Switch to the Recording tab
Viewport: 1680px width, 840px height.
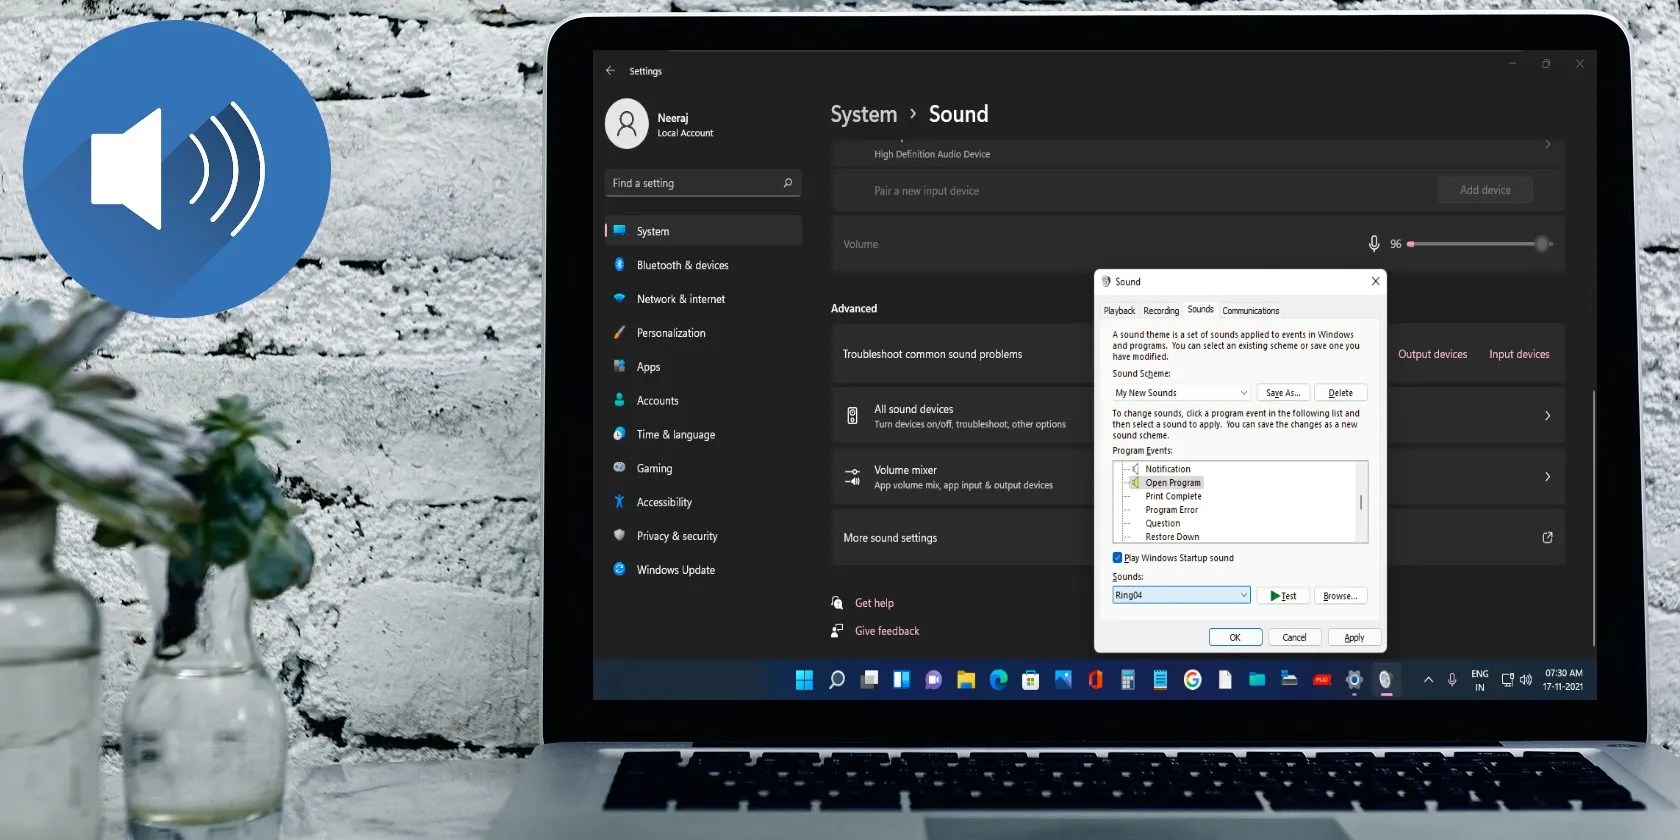(1161, 311)
